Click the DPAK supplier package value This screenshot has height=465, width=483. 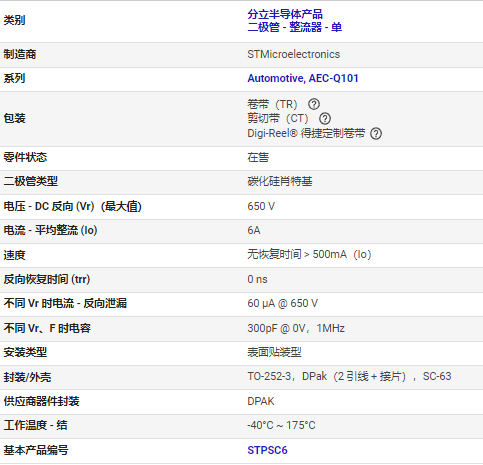pos(261,401)
